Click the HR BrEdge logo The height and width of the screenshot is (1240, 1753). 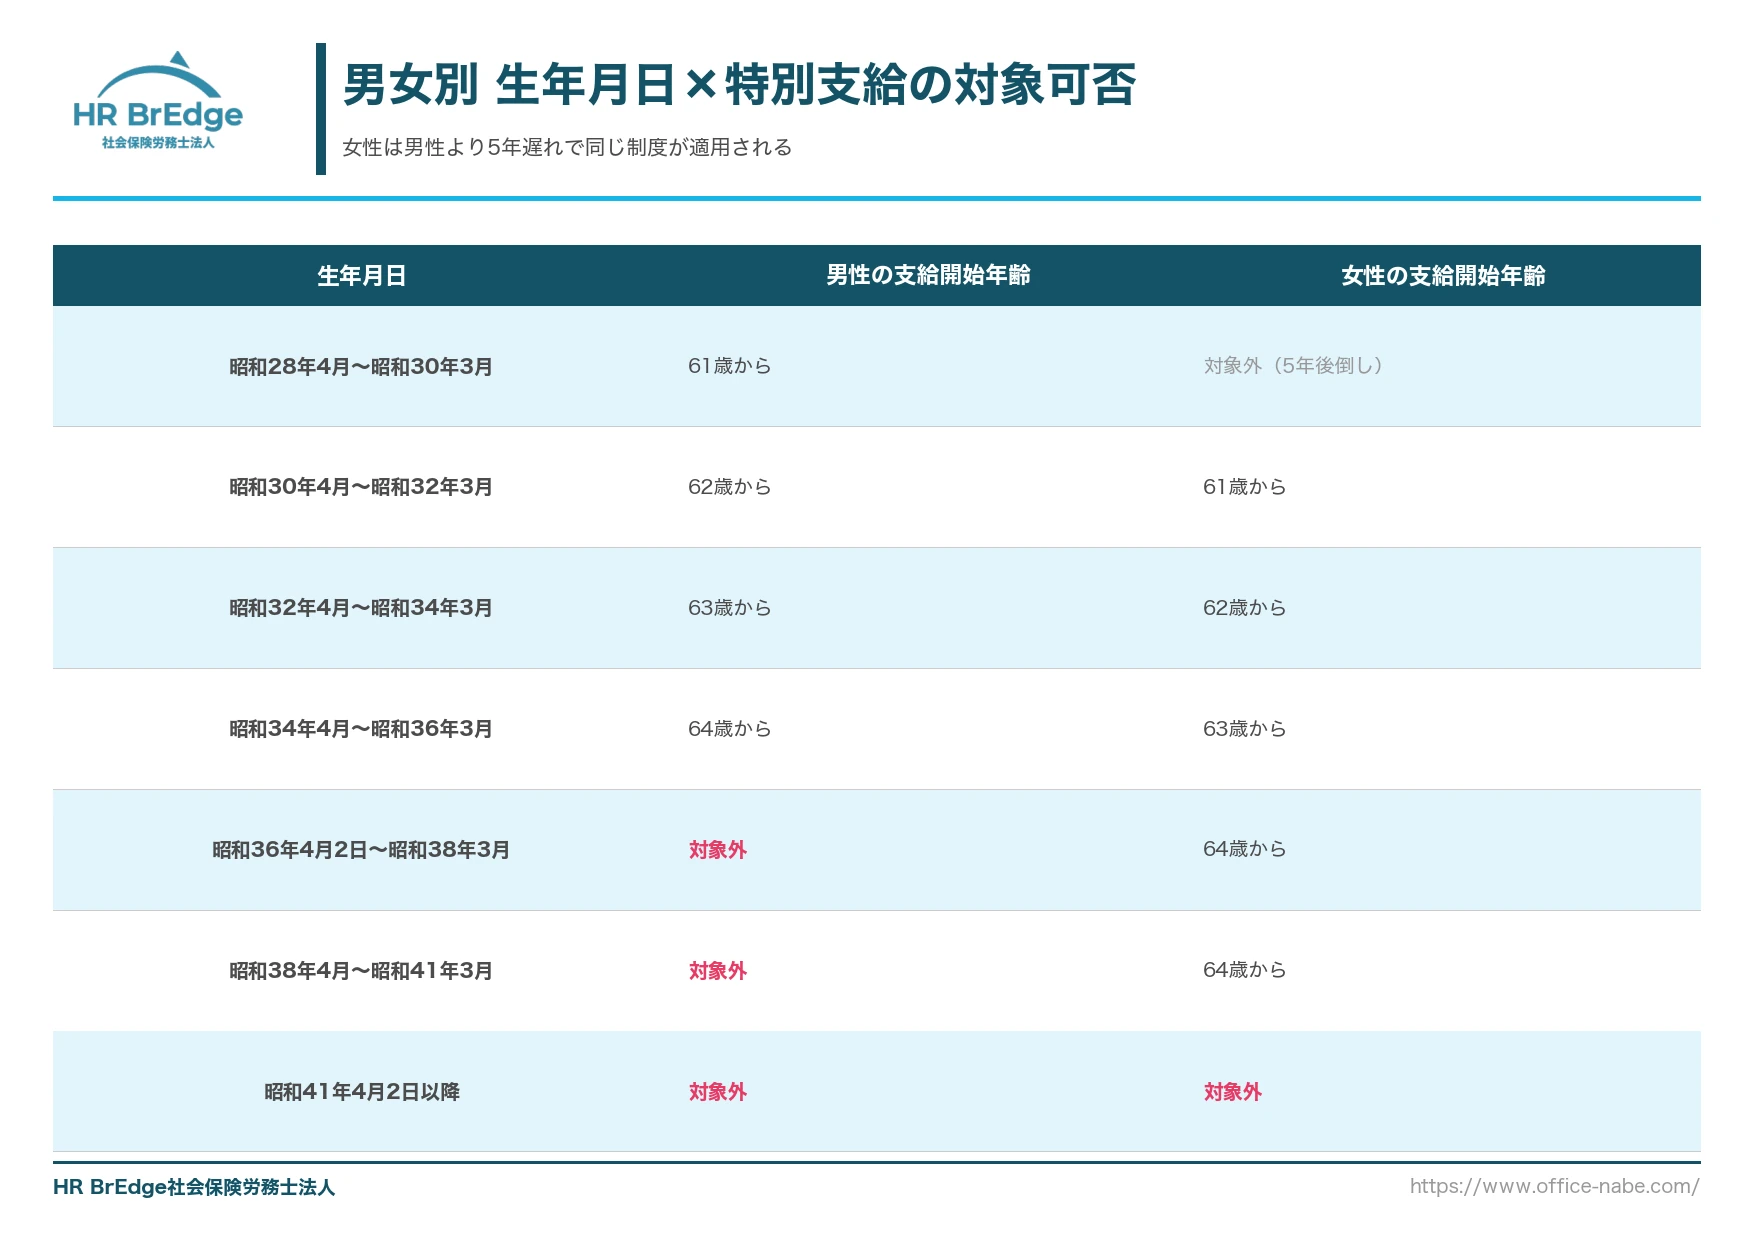tap(158, 101)
